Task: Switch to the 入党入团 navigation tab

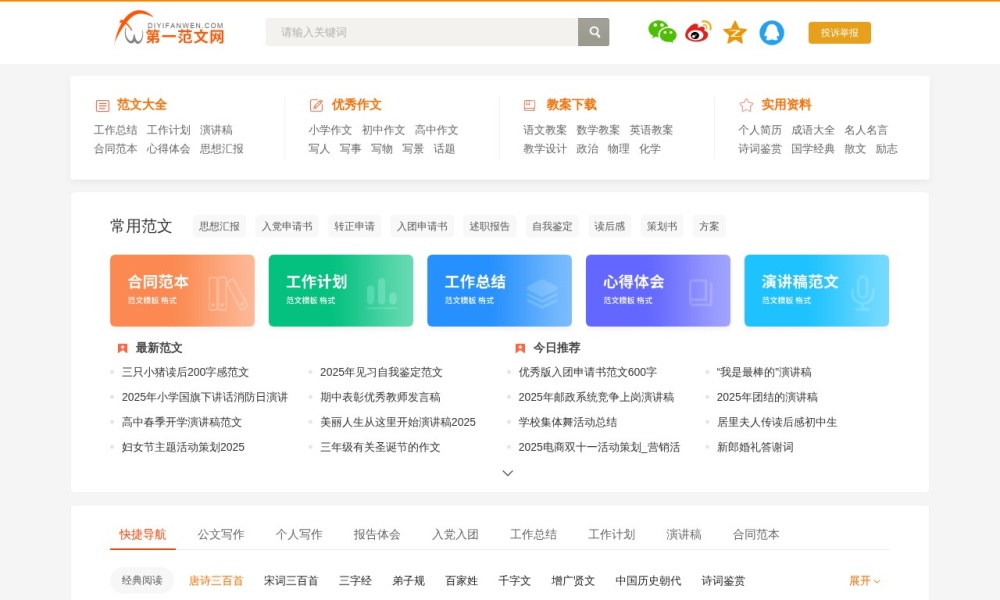Action: point(453,534)
